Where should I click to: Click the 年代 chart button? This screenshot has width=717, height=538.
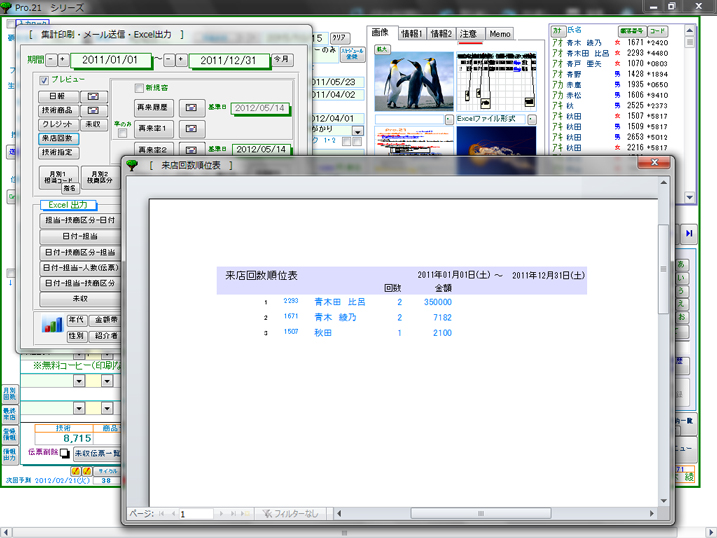point(76,320)
